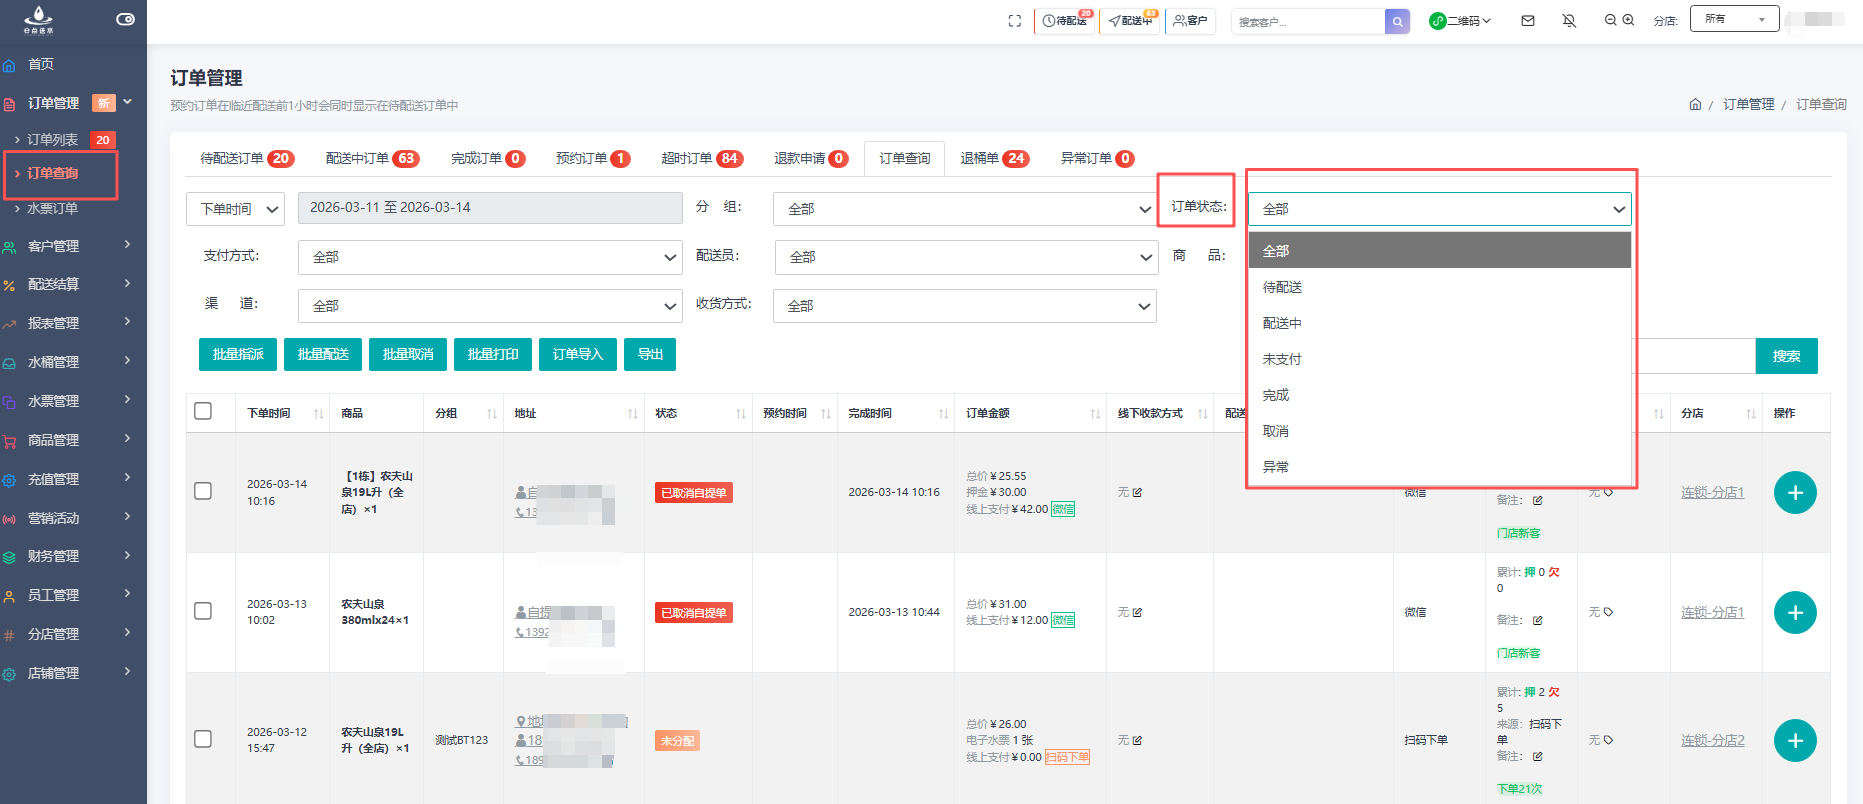Open 连锁-分店2 branch link
This screenshot has height=804, width=1863.
(x=1713, y=740)
